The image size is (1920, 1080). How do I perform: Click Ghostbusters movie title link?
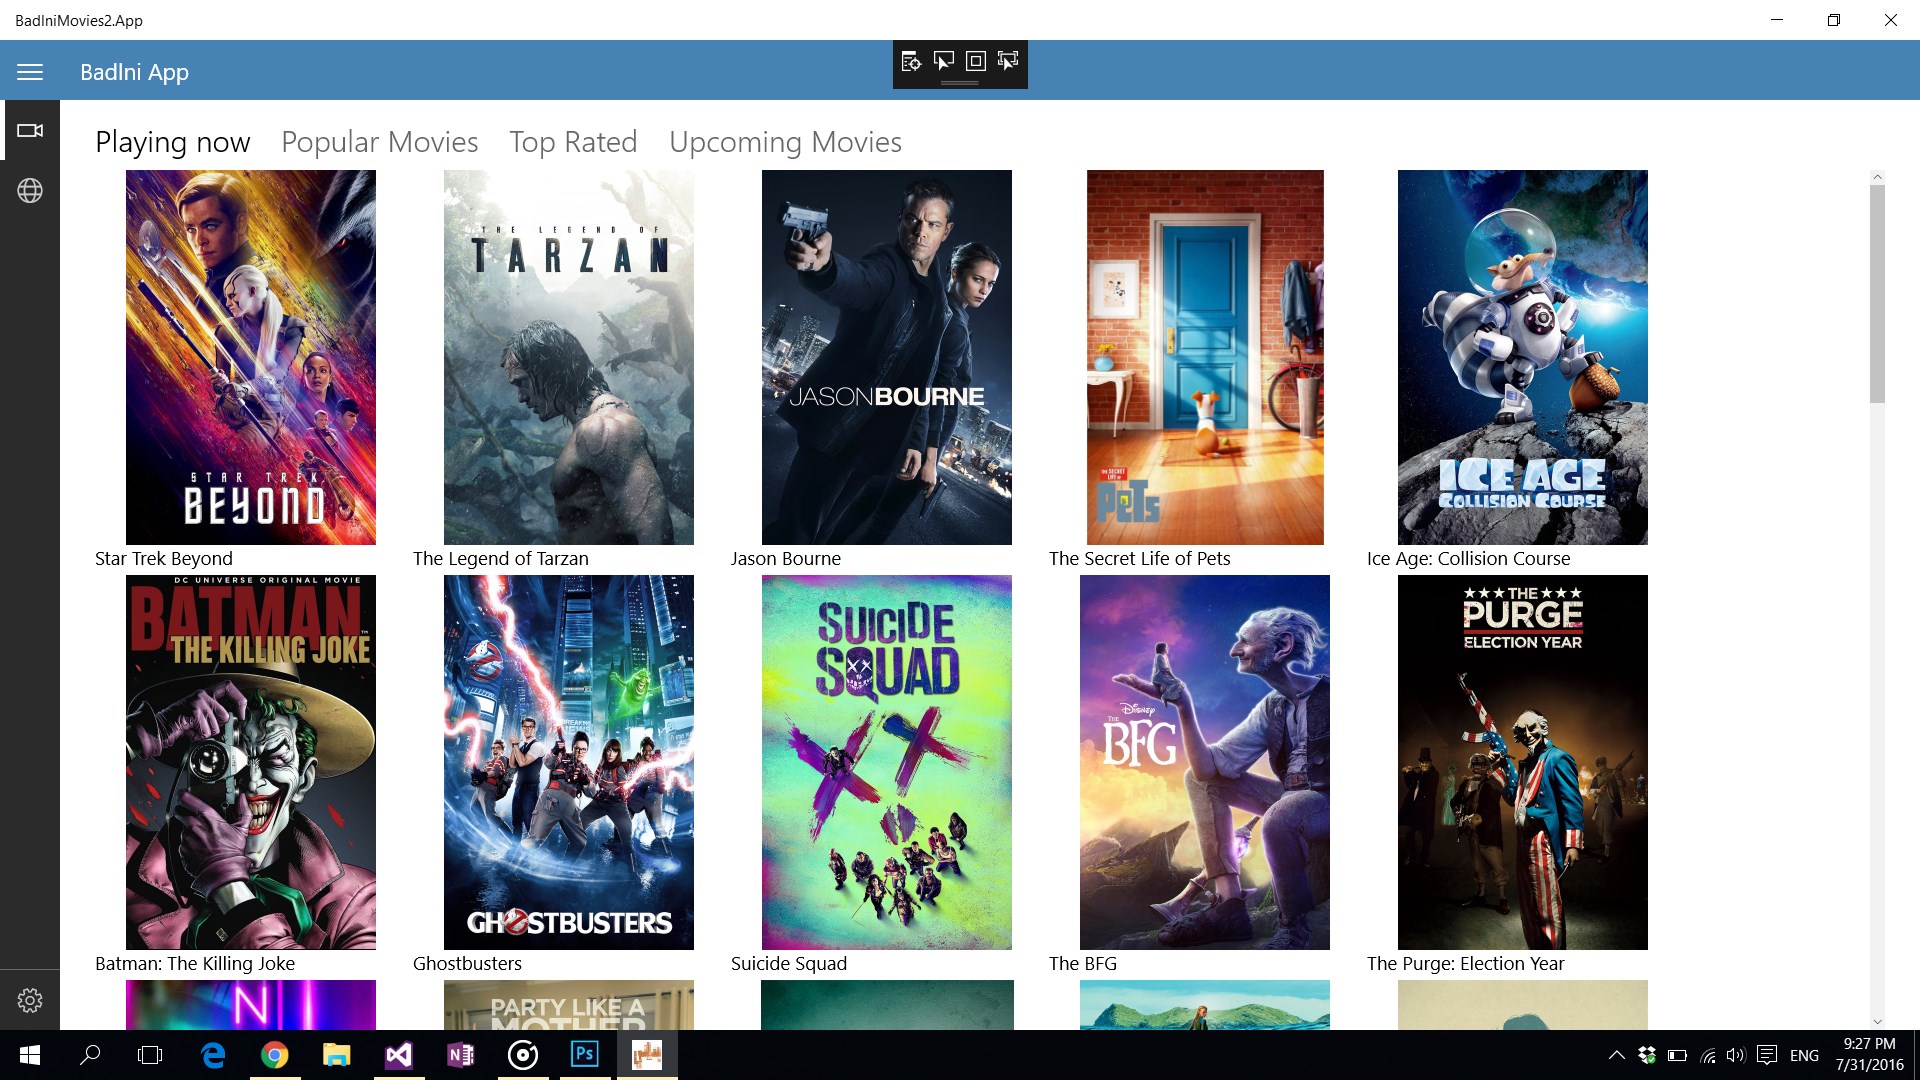467,963
